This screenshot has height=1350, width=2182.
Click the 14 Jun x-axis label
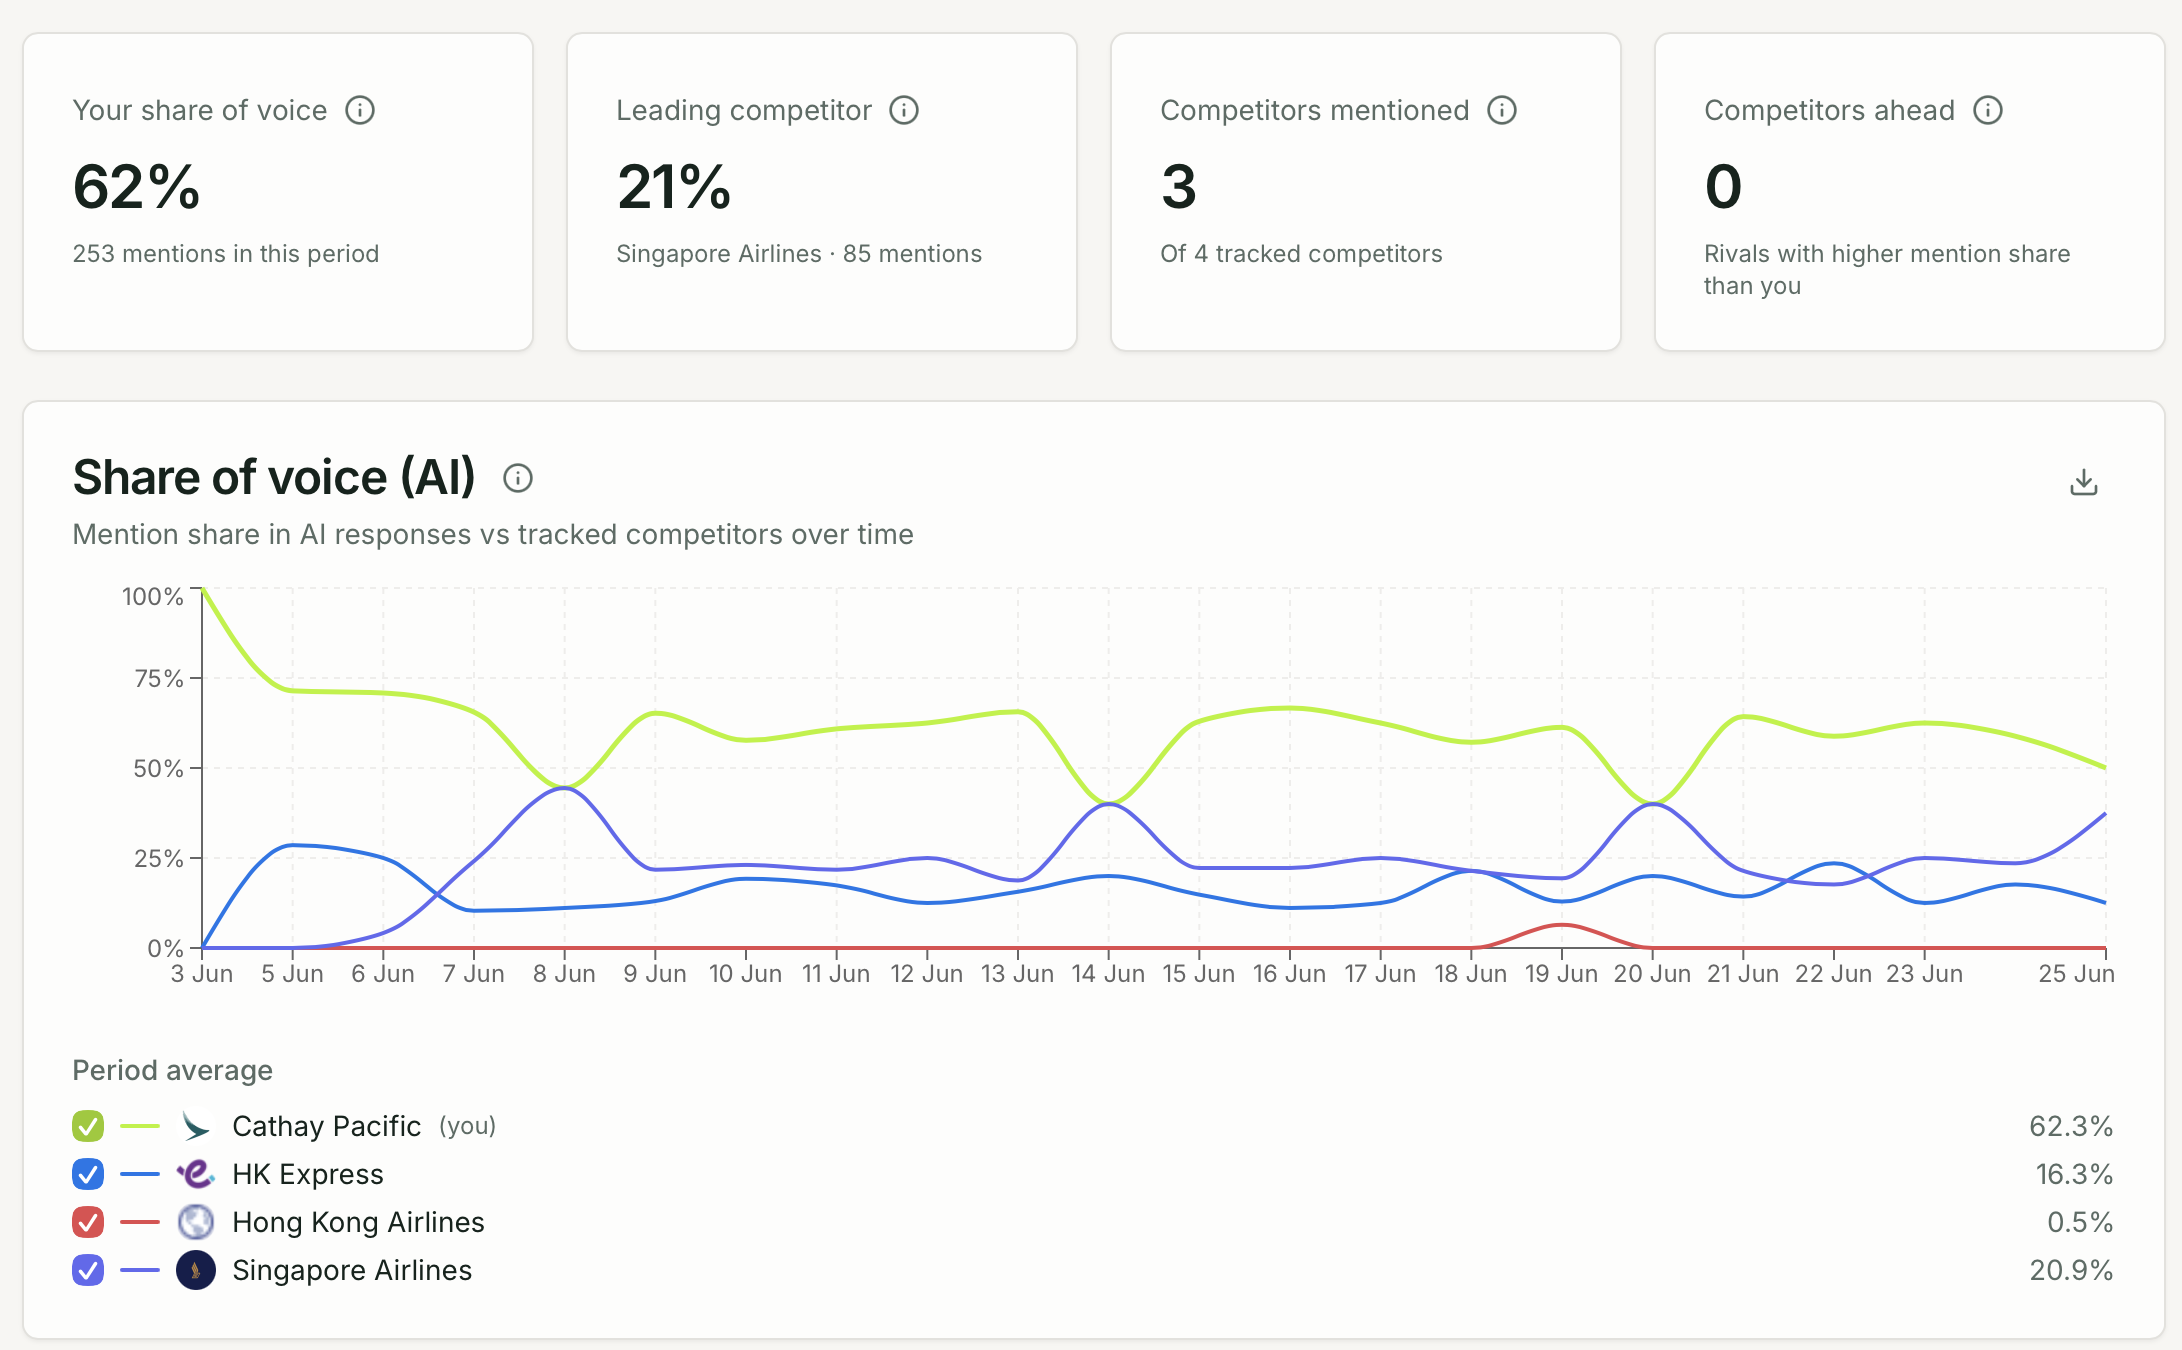click(x=1108, y=974)
